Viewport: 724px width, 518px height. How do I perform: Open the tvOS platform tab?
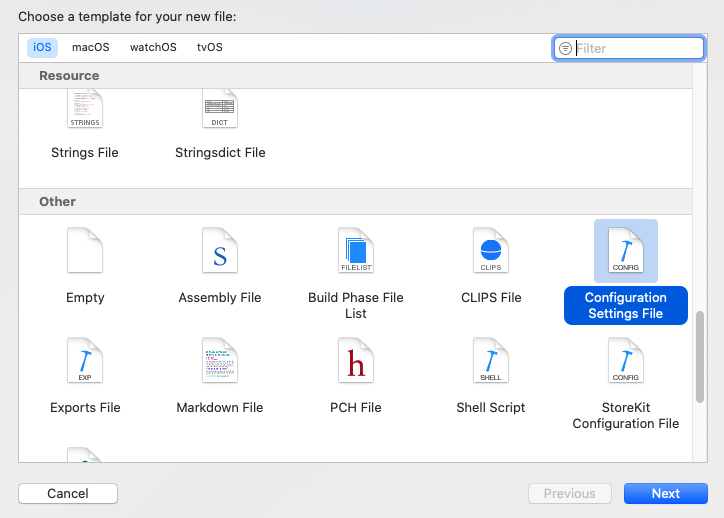pyautogui.click(x=210, y=47)
